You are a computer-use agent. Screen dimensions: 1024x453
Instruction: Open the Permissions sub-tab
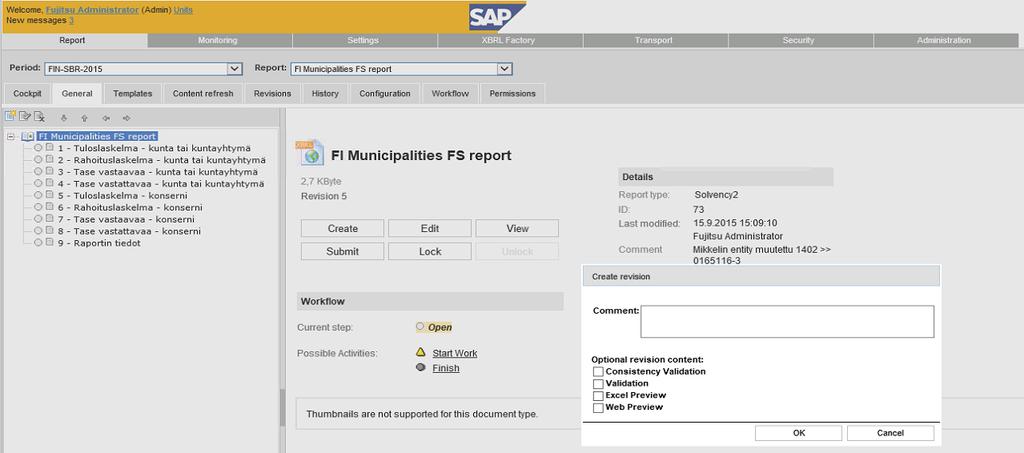[513, 93]
